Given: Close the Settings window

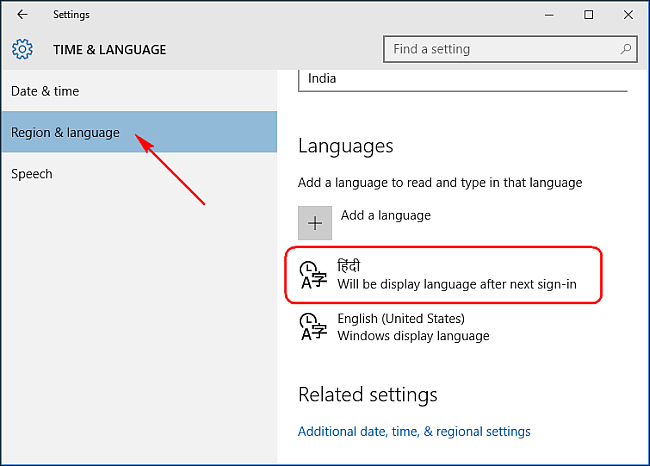Looking at the screenshot, I should (627, 15).
